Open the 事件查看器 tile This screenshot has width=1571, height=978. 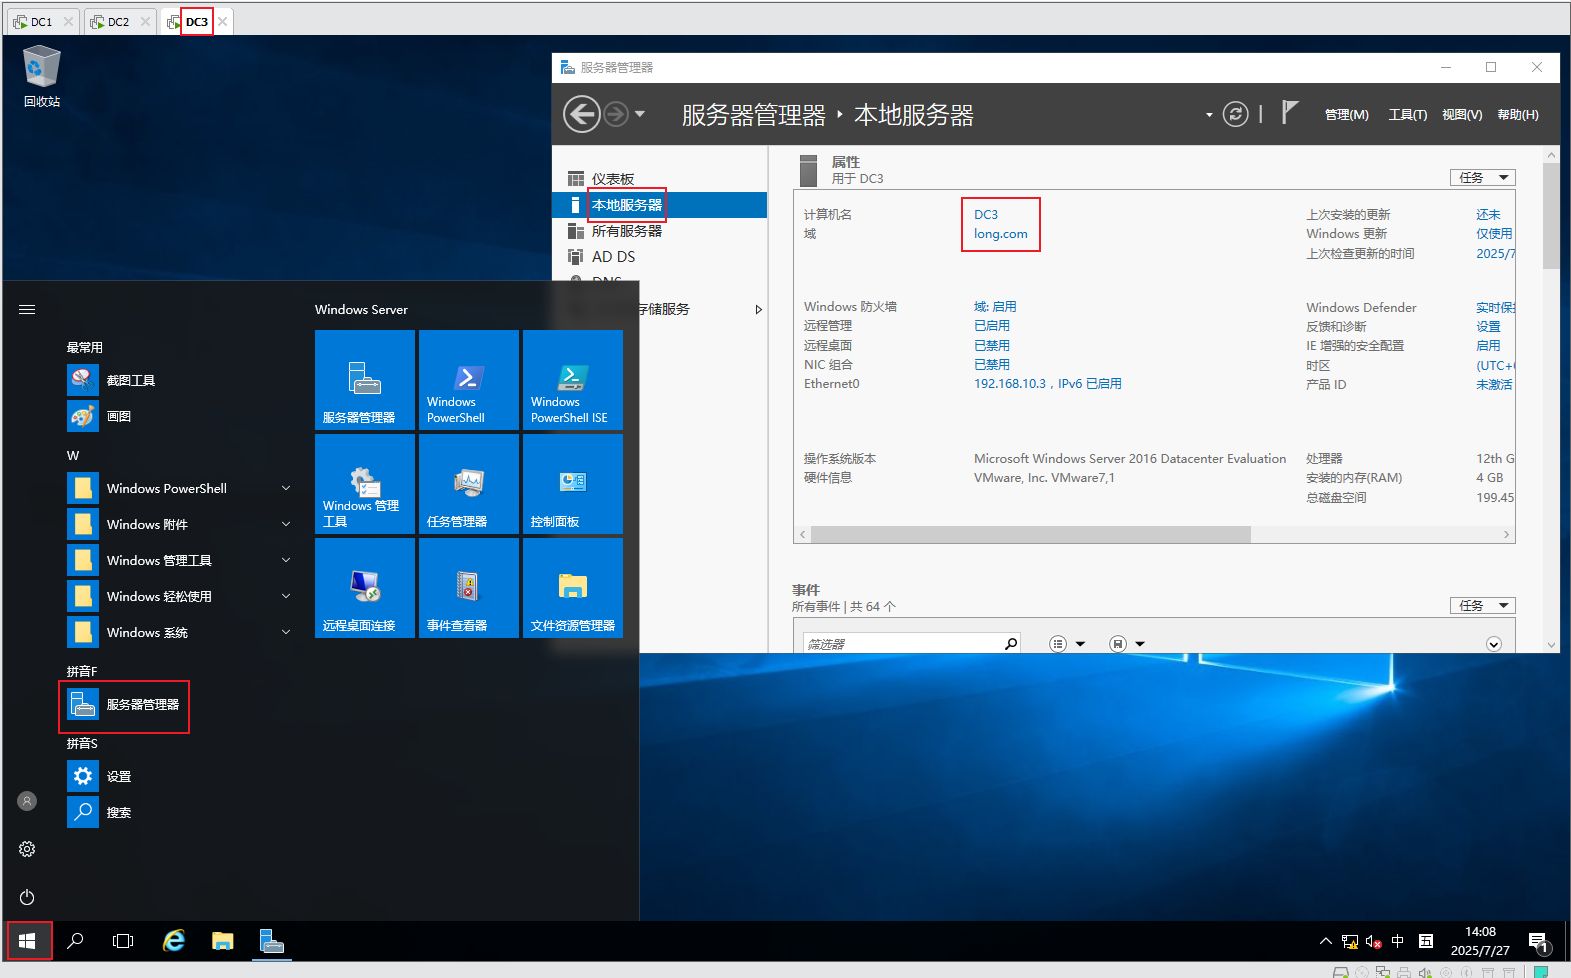tap(469, 588)
